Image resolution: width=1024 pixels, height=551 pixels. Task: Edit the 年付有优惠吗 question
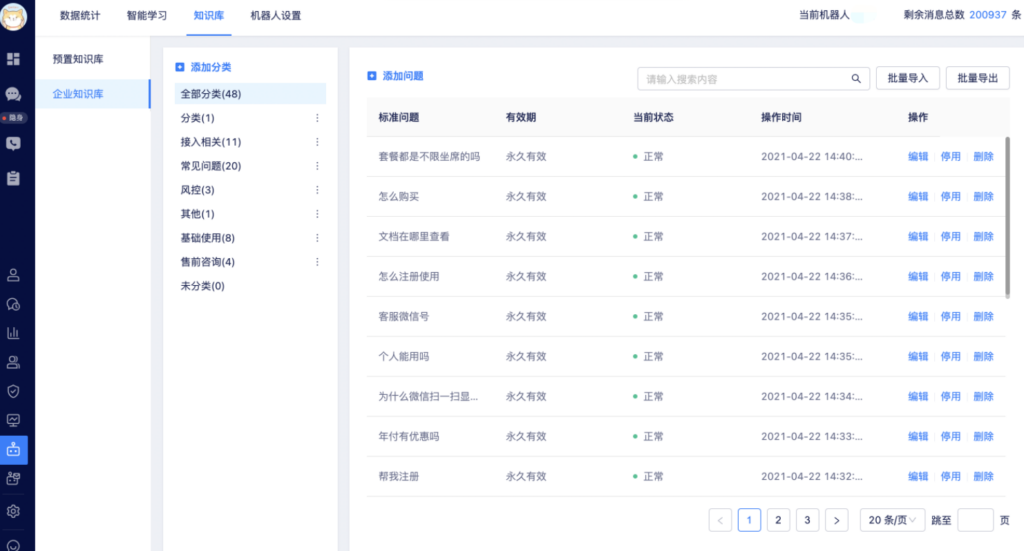click(918, 437)
